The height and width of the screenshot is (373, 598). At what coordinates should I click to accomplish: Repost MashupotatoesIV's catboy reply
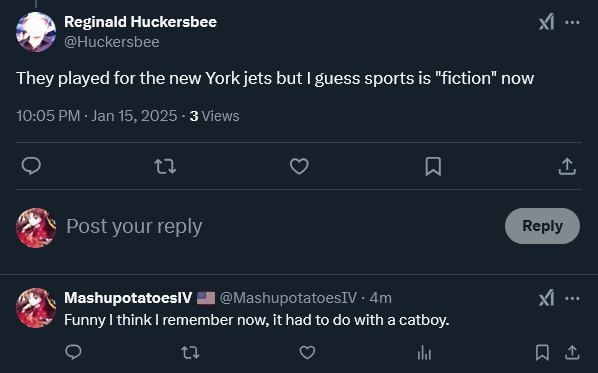190,352
